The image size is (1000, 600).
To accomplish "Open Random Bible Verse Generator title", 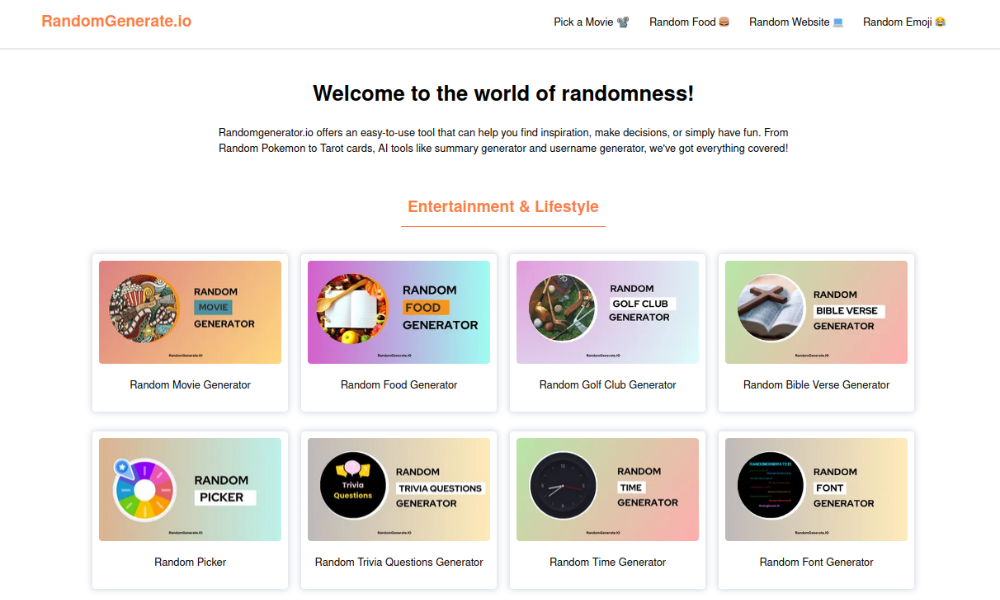I will (x=816, y=385).
